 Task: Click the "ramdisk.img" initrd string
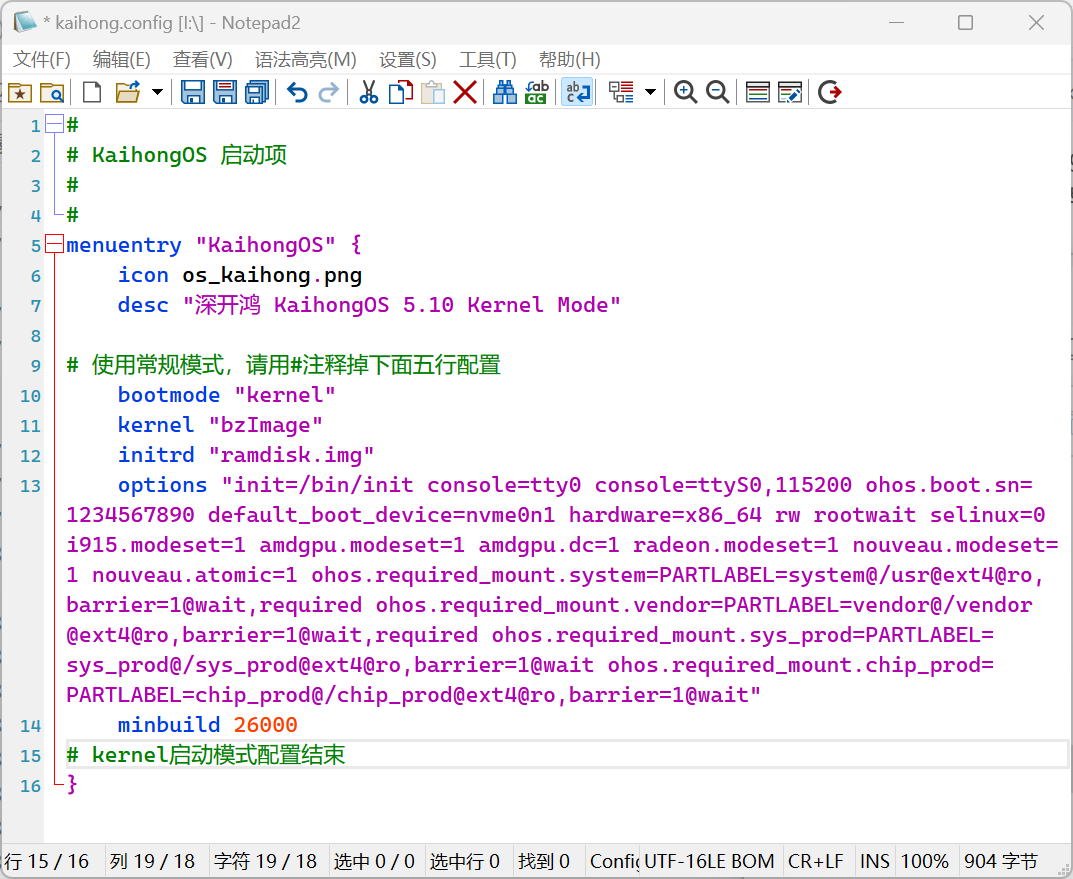[x=292, y=456]
